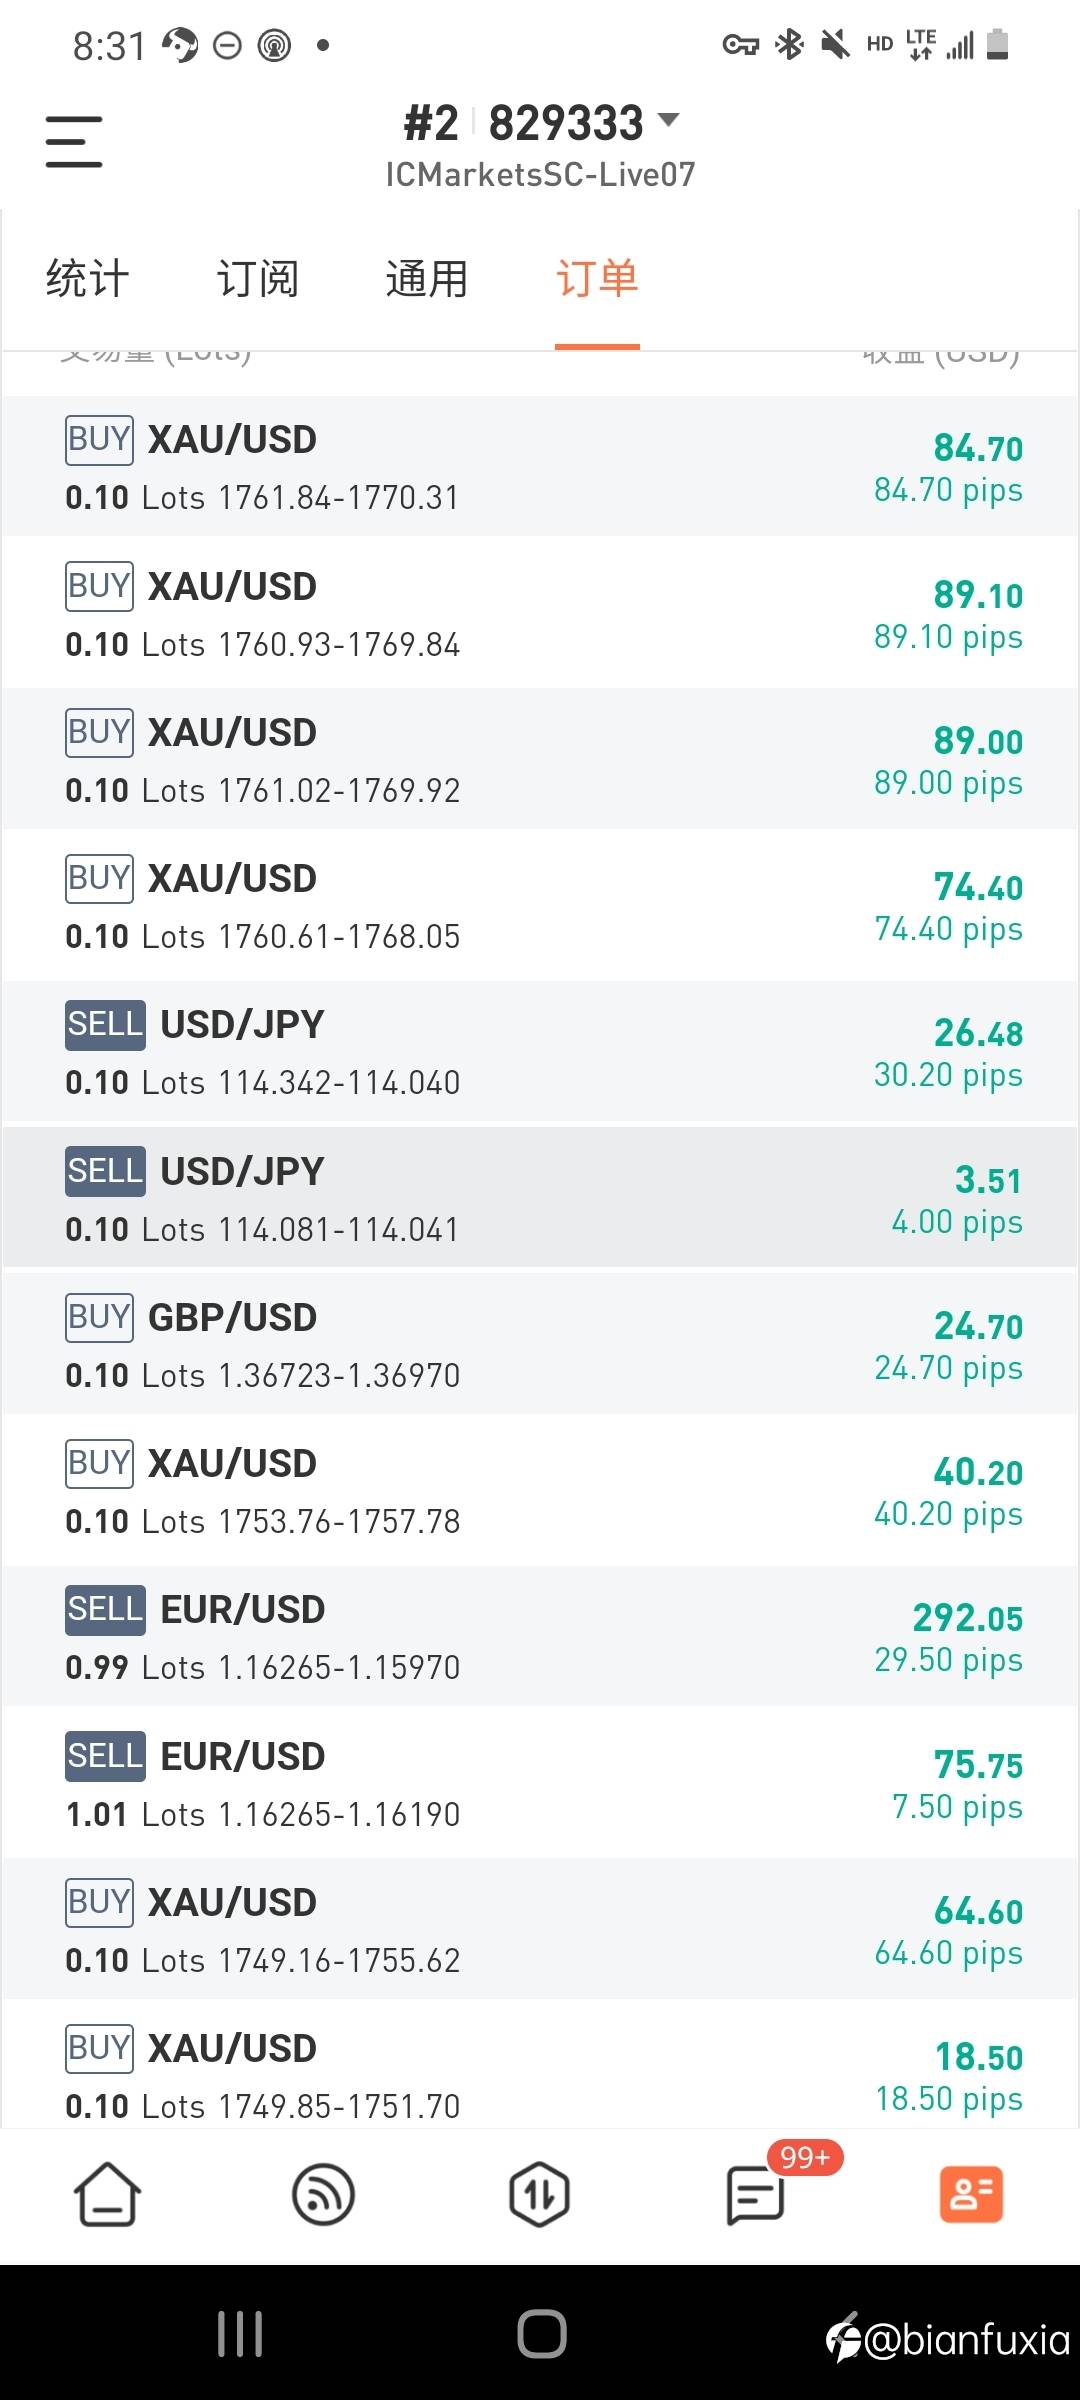Open the signal feed icon
1080x2400 pixels.
pyautogui.click(x=323, y=2195)
